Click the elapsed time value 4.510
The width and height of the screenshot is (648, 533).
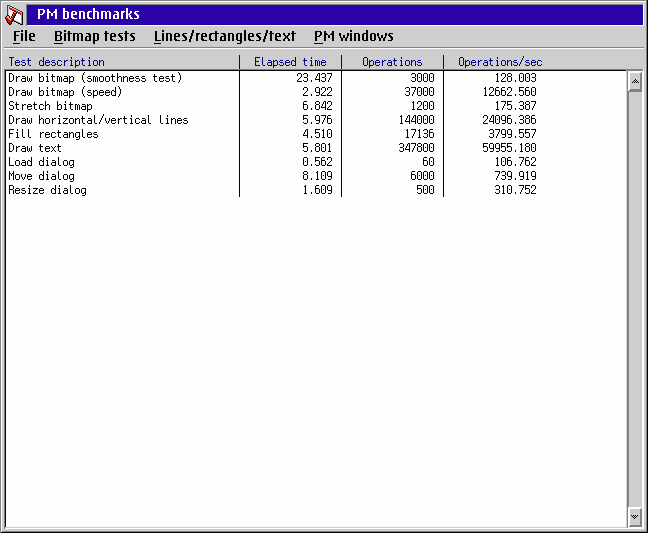coord(317,134)
